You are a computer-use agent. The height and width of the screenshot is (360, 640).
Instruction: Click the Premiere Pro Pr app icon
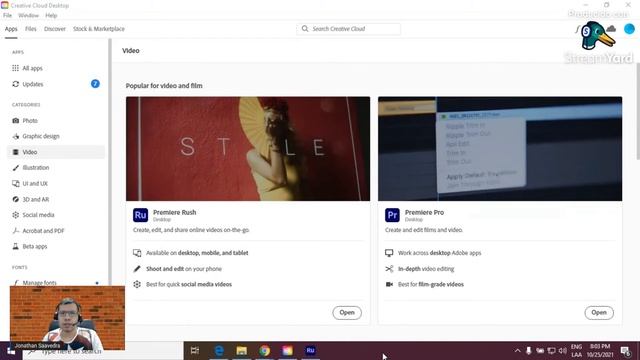(x=392, y=215)
